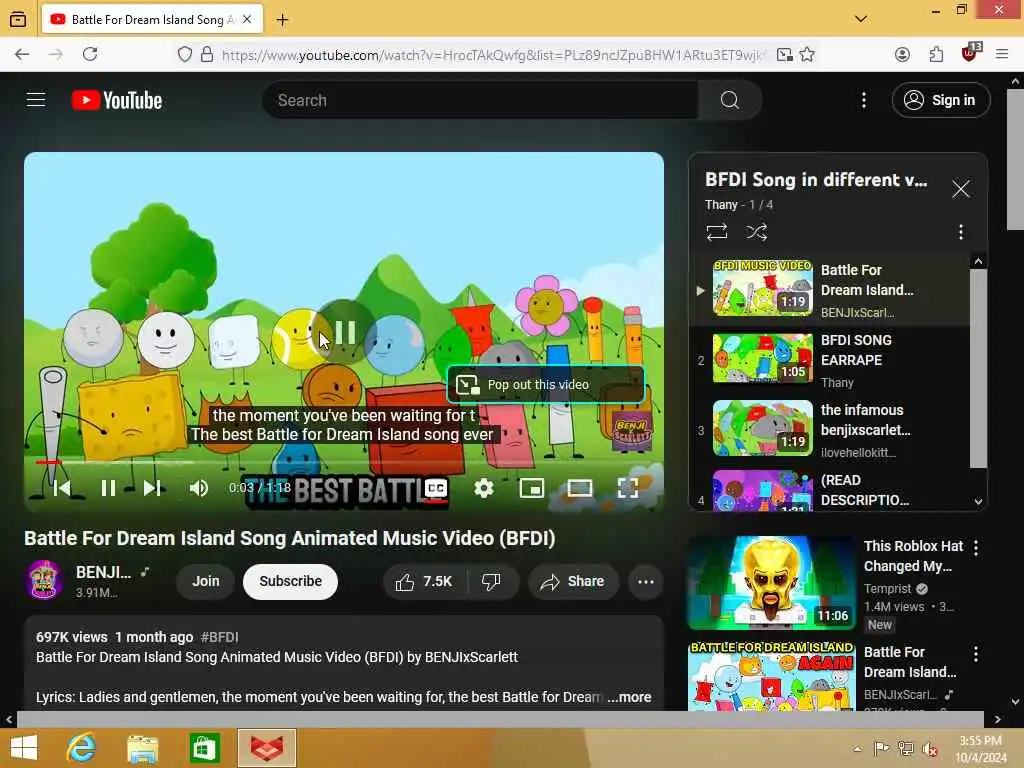Select Battle For Dream Island playlist entry
Image resolution: width=1024 pixels, height=768 pixels.
click(x=831, y=290)
